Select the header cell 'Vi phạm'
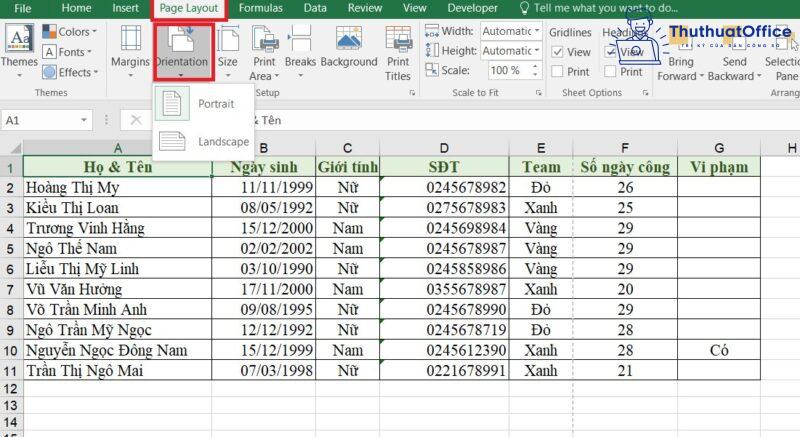Screen dimensions: 800x437 [x=719, y=167]
